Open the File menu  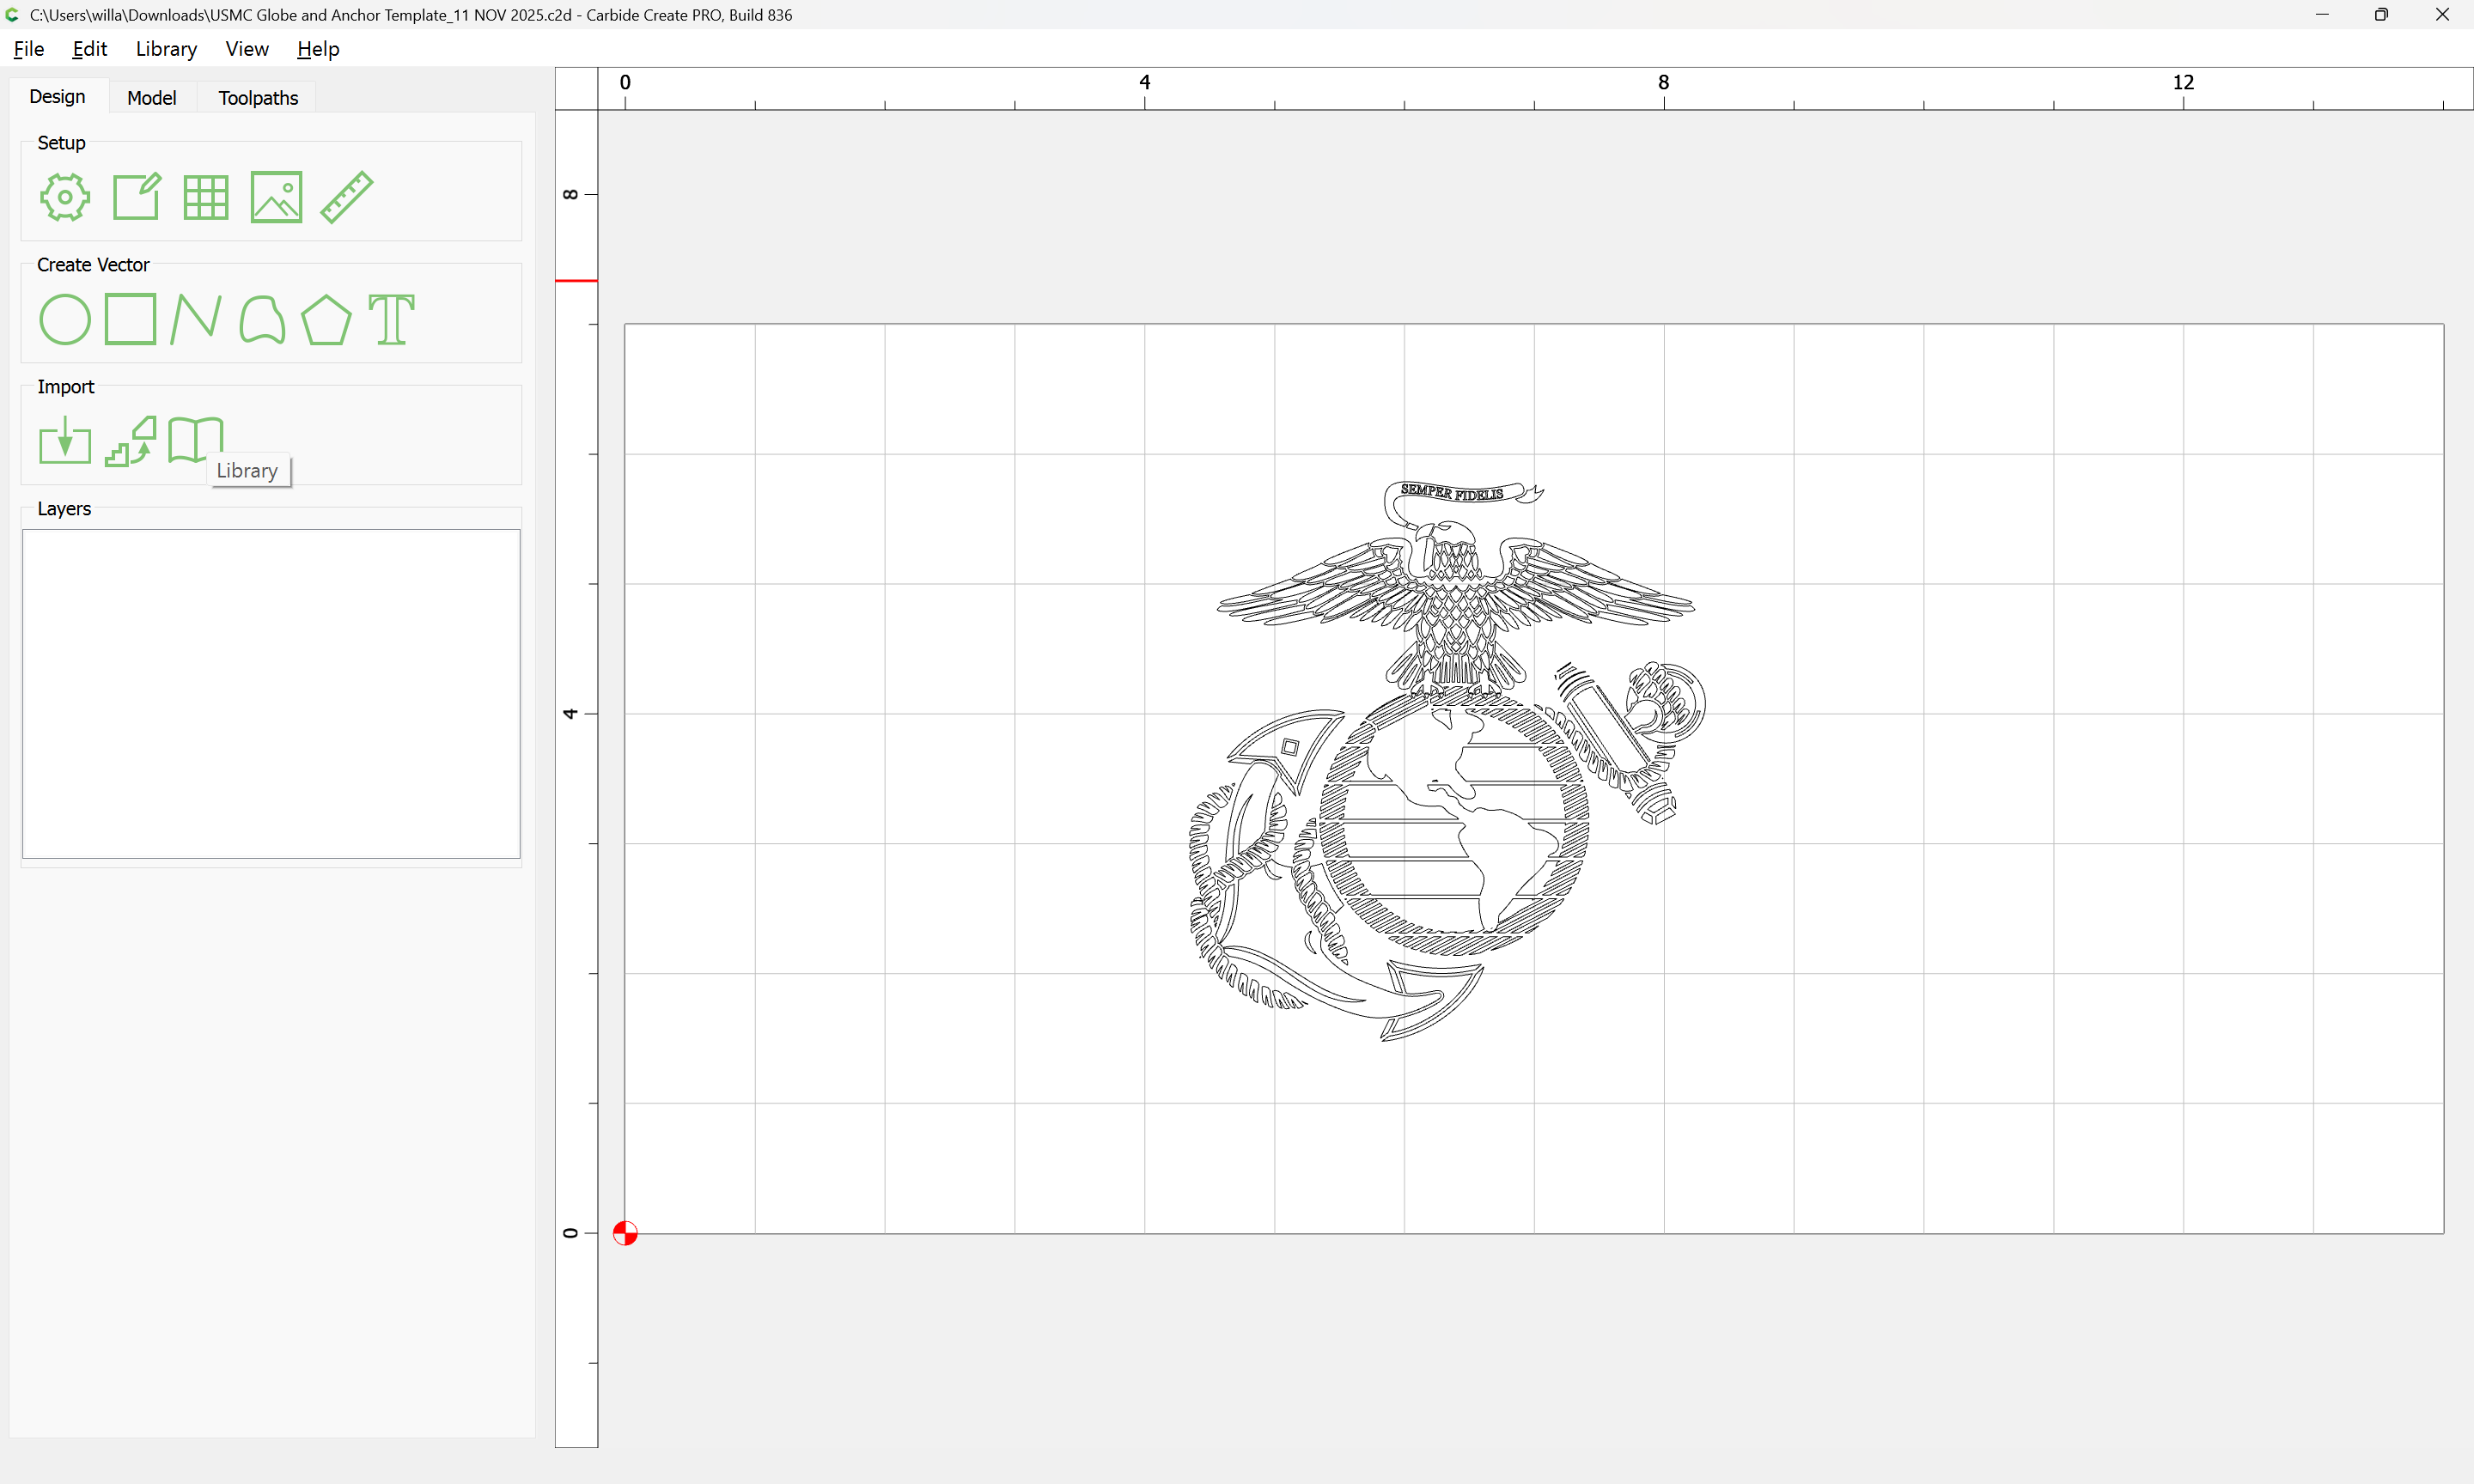pos(28,49)
